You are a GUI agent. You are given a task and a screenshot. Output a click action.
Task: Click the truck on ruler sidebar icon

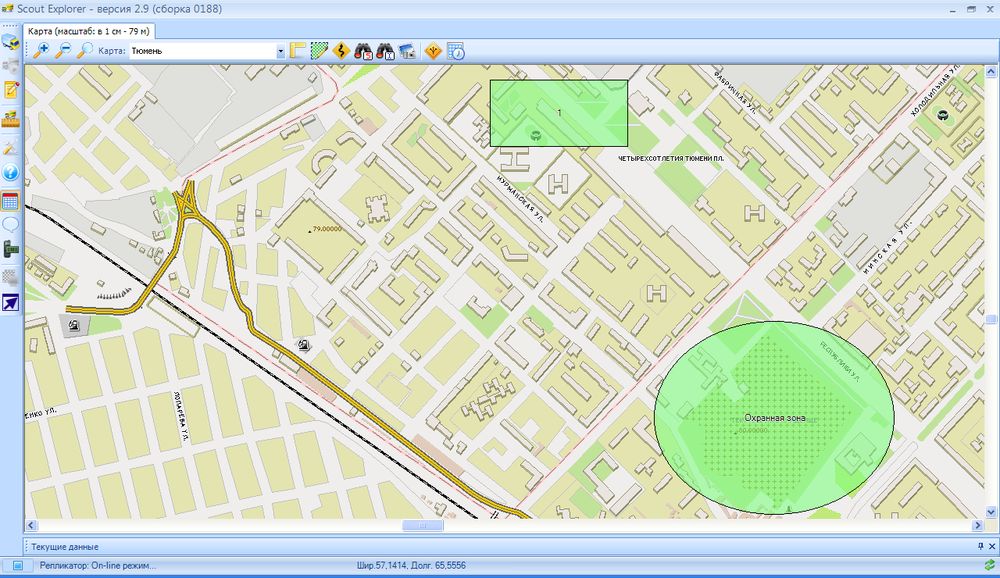click(11, 119)
